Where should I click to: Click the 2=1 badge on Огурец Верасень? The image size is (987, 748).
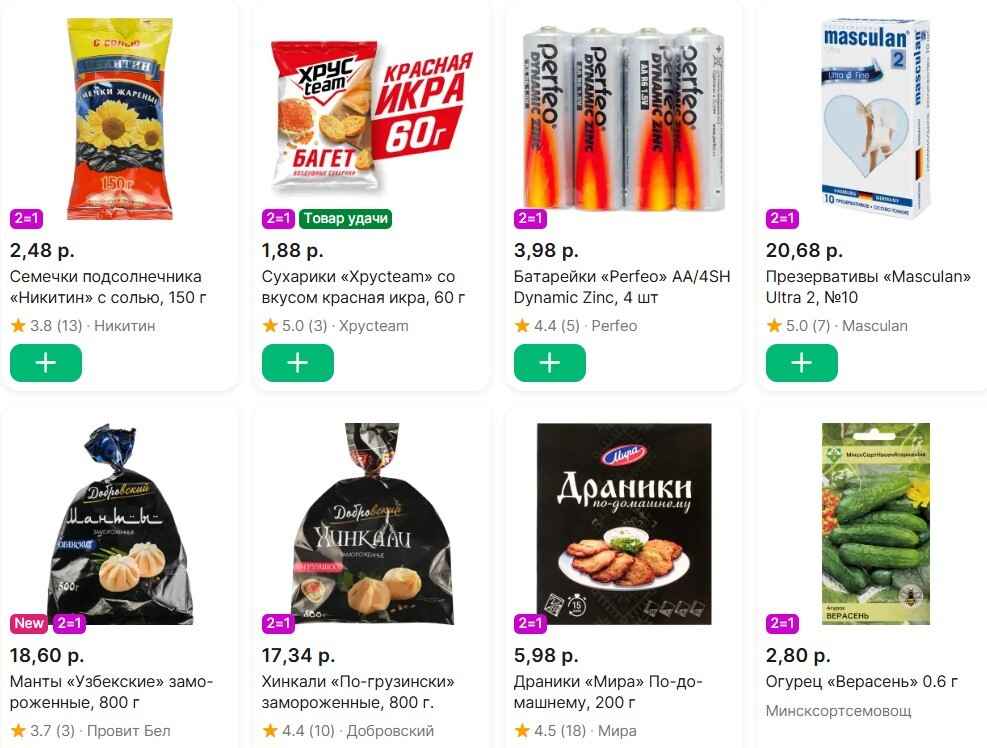coord(782,623)
